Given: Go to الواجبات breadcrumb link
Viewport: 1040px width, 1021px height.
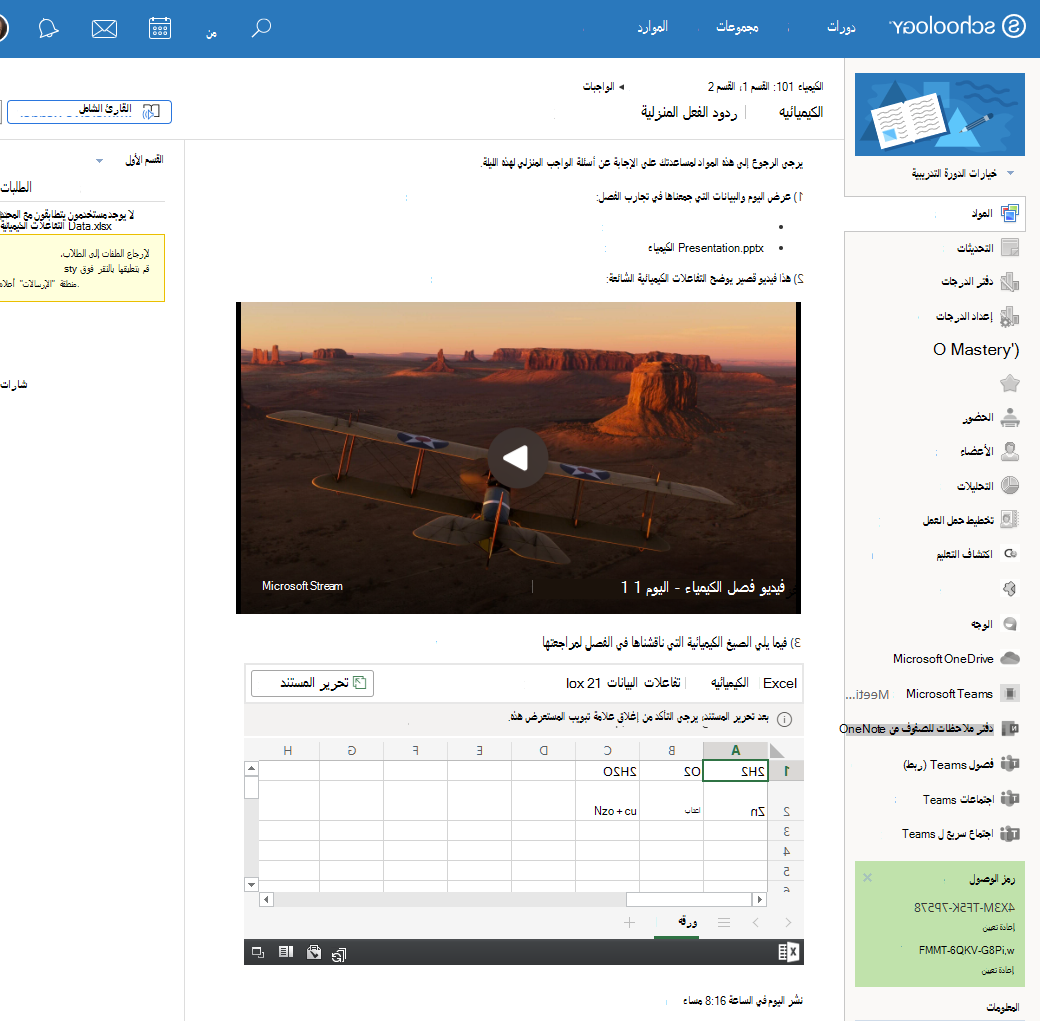Looking at the screenshot, I should [x=599, y=86].
